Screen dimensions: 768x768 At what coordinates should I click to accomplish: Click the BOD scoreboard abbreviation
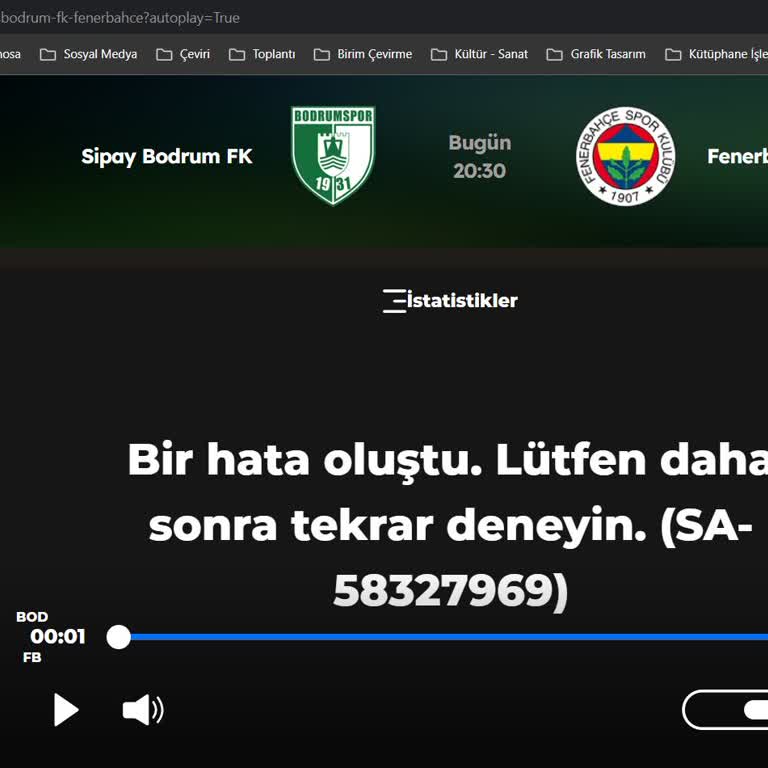[x=32, y=617]
